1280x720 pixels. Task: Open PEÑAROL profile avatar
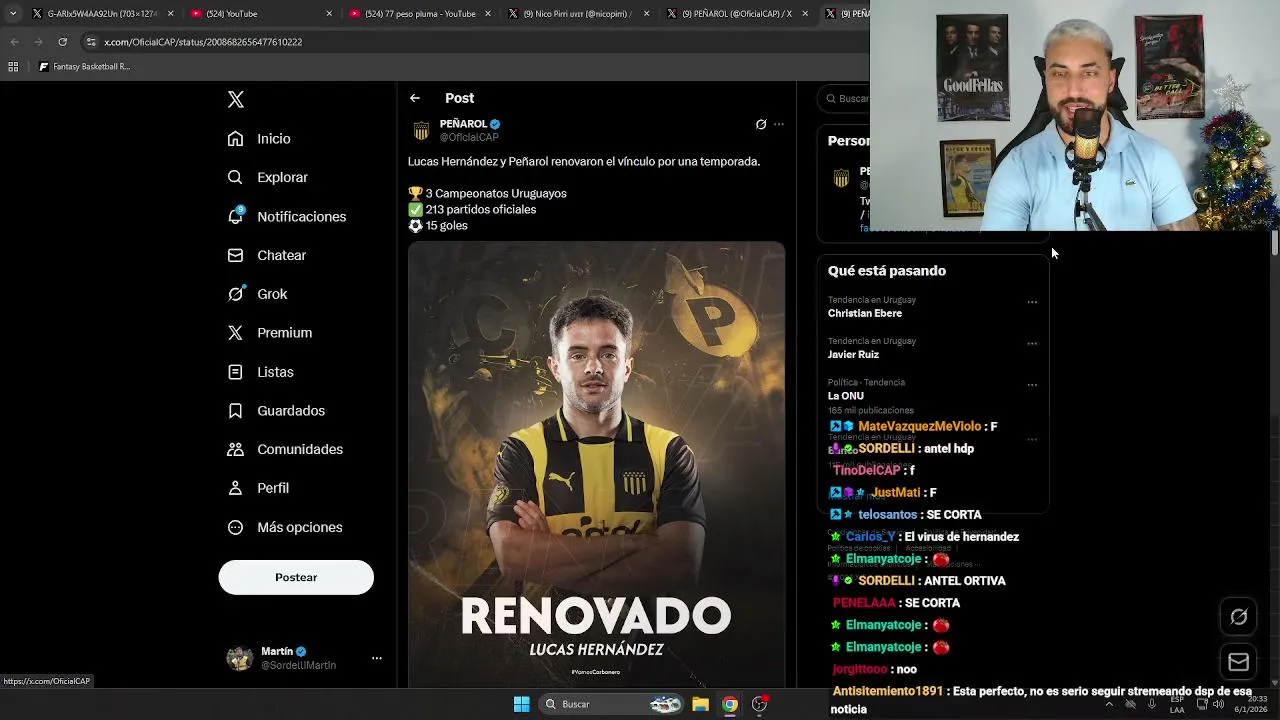(x=421, y=131)
